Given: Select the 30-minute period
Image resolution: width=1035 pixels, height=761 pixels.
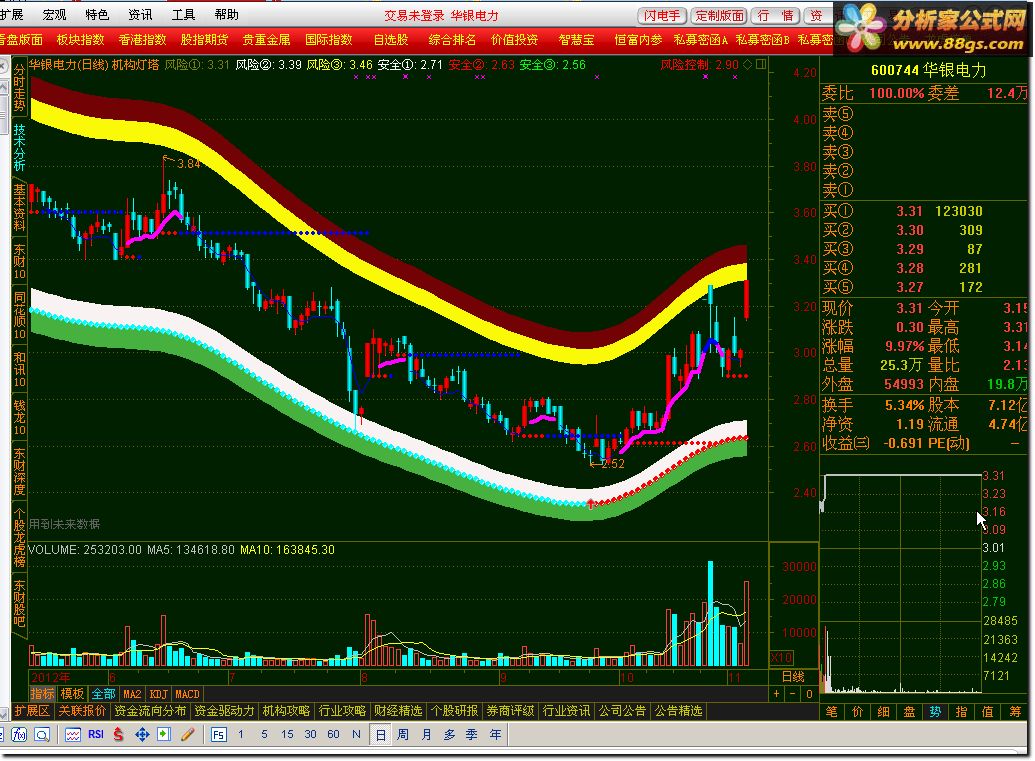Looking at the screenshot, I should (x=310, y=735).
